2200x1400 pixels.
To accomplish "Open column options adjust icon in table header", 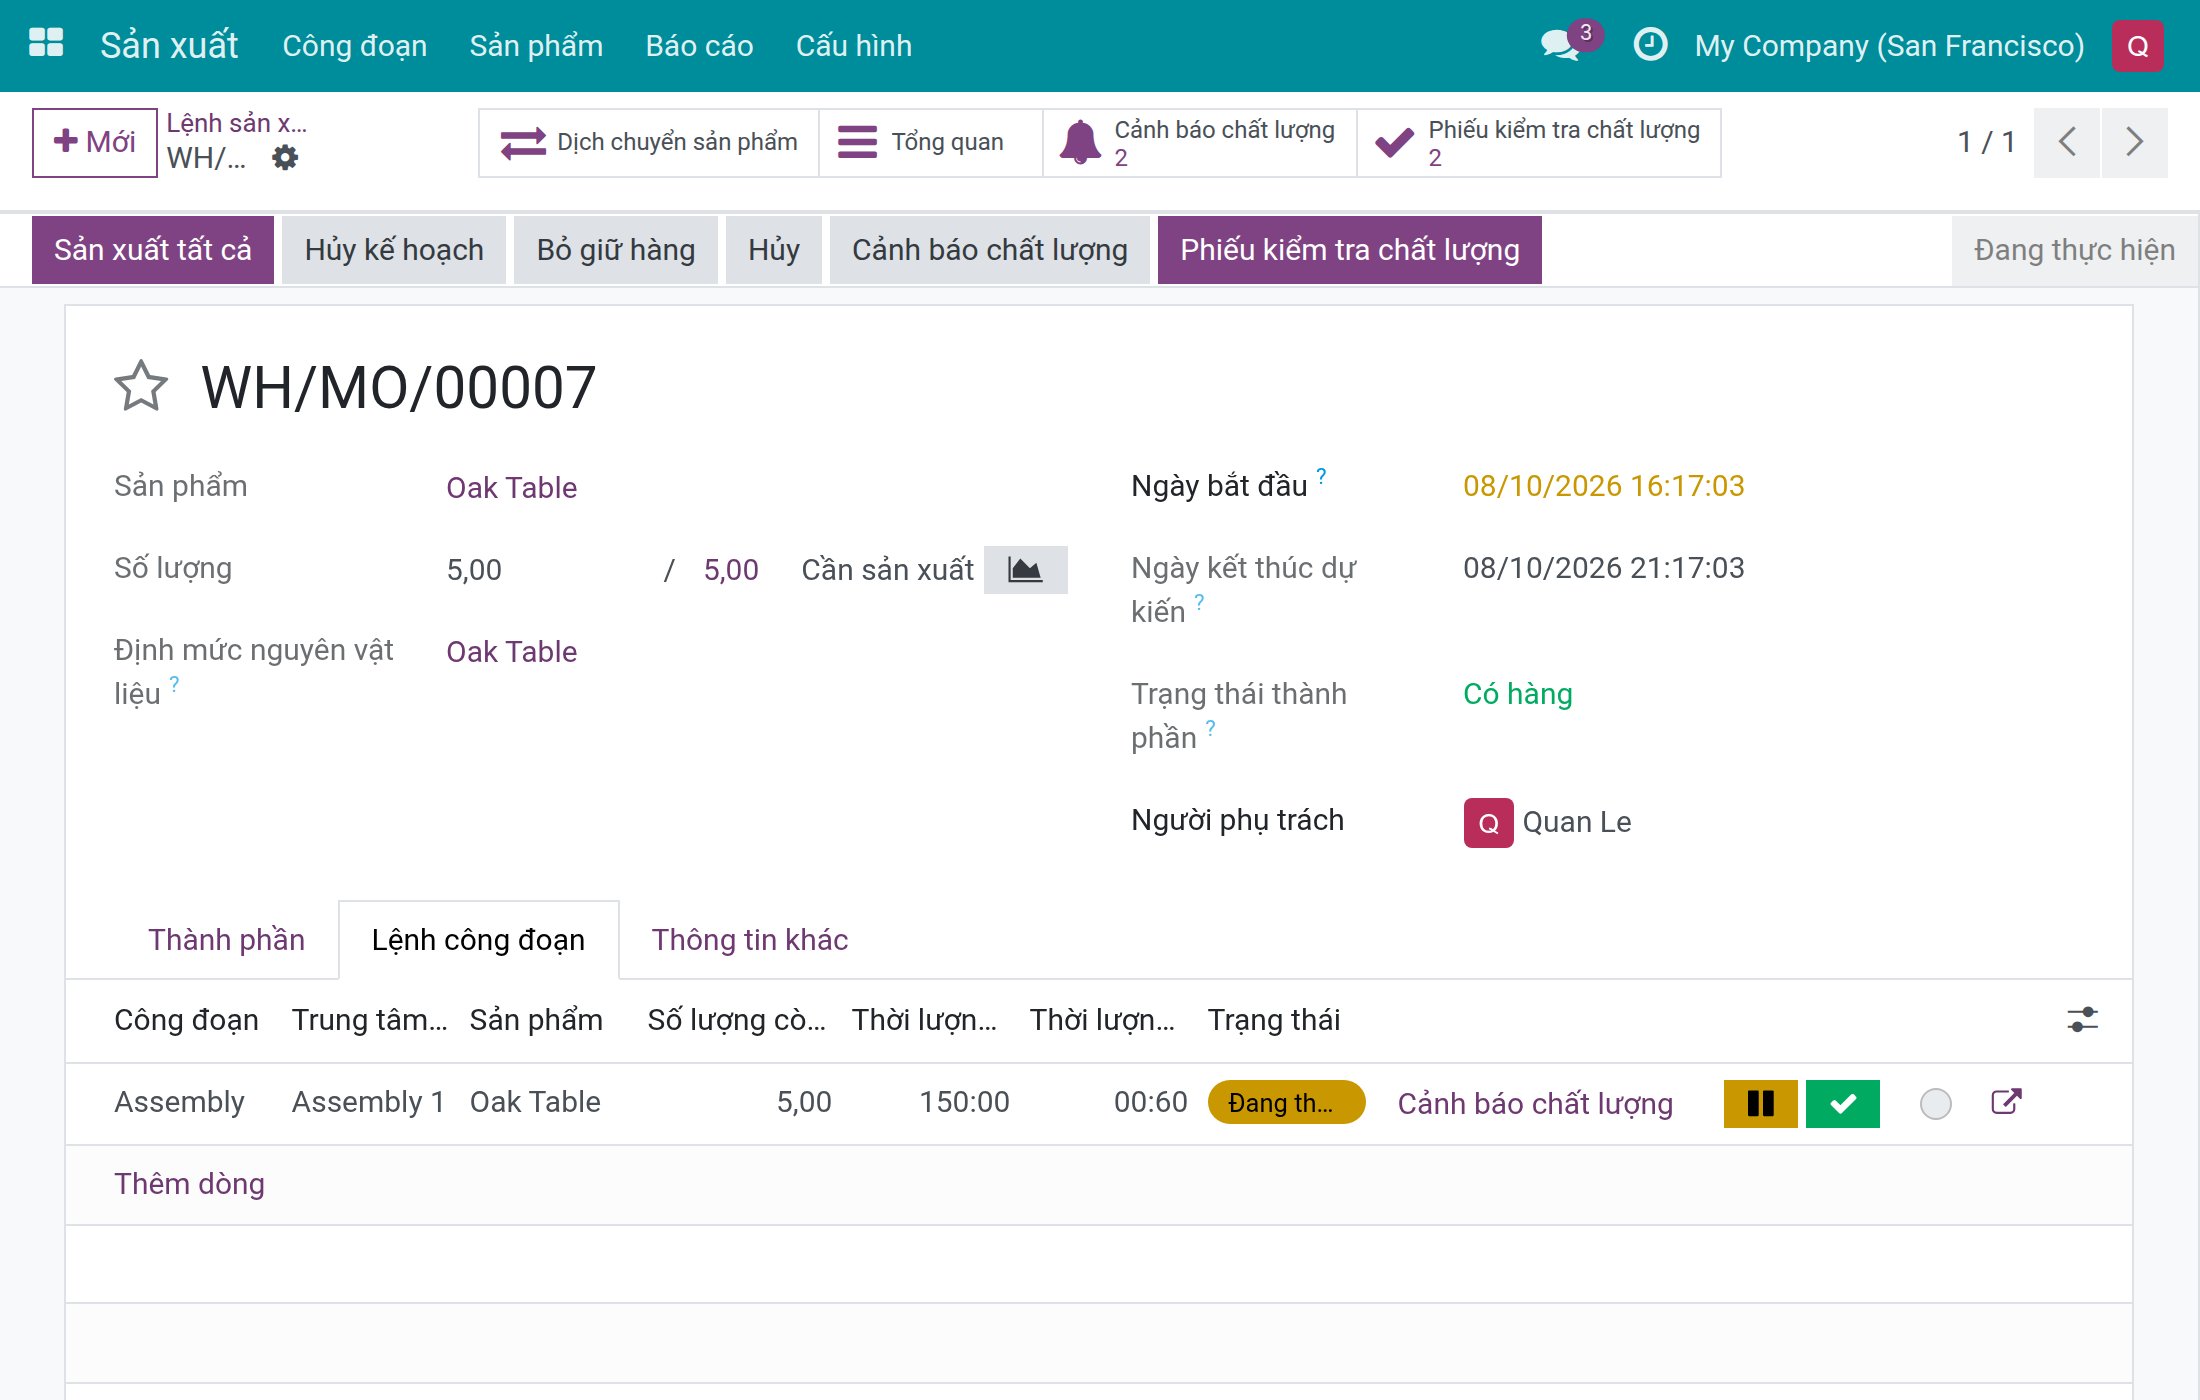I will (x=2083, y=1020).
